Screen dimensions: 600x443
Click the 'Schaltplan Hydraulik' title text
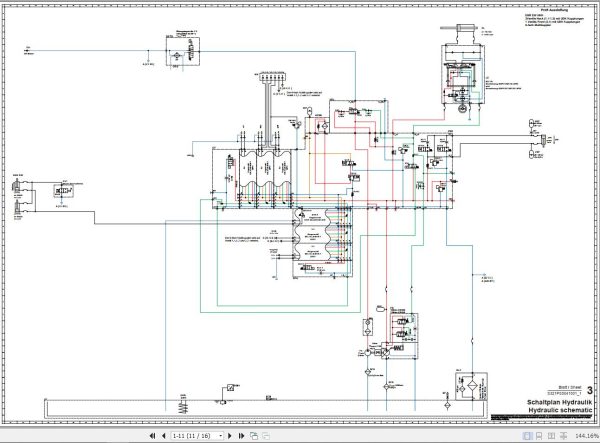559,402
